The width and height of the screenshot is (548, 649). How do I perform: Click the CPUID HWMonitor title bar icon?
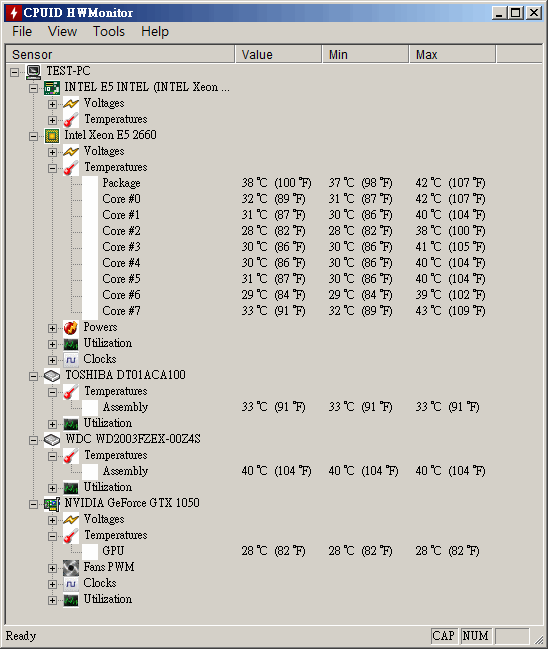13,12
